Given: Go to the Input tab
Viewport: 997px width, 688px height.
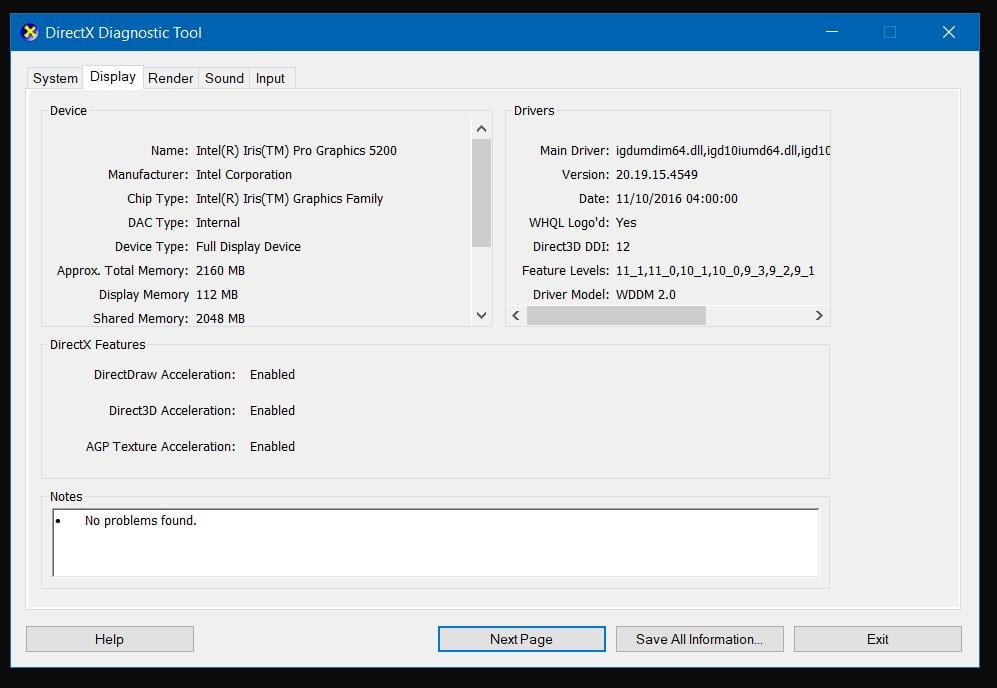Looking at the screenshot, I should (x=270, y=78).
